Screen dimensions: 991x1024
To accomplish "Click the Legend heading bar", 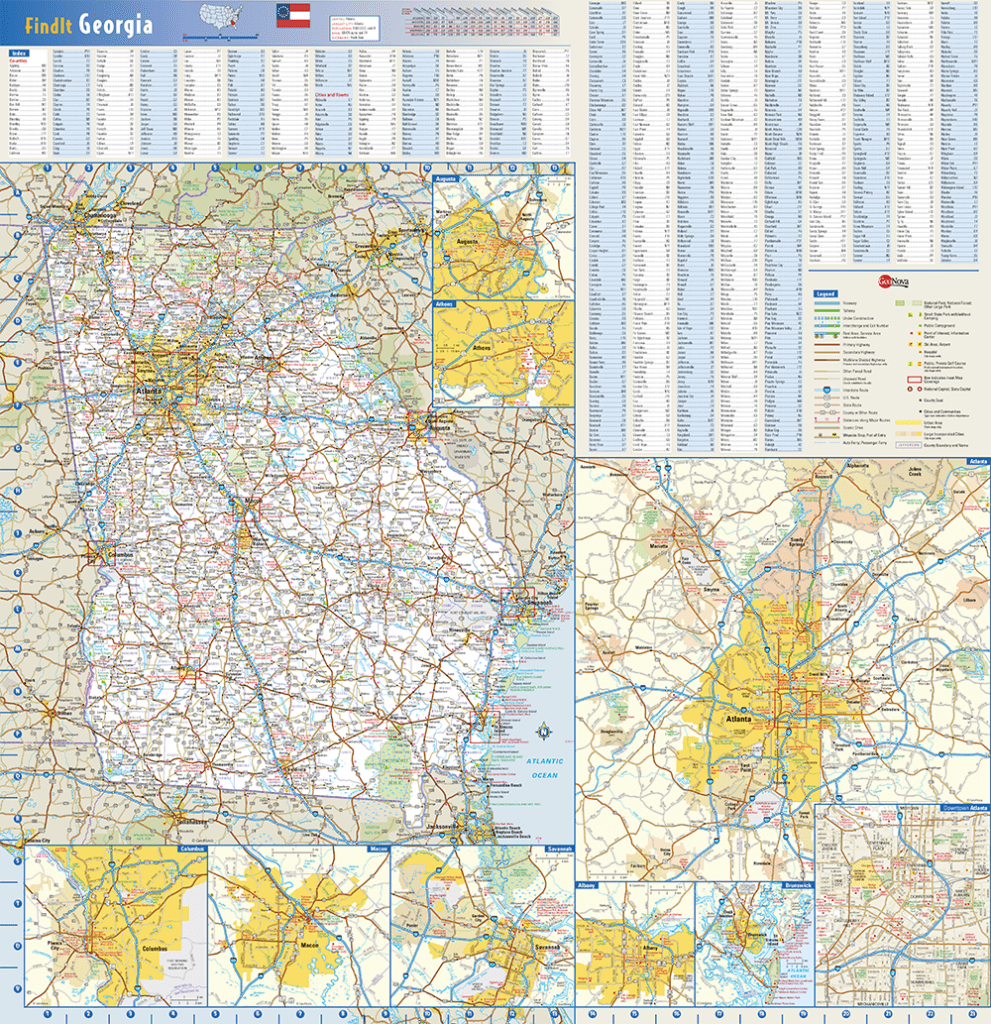I will (826, 293).
